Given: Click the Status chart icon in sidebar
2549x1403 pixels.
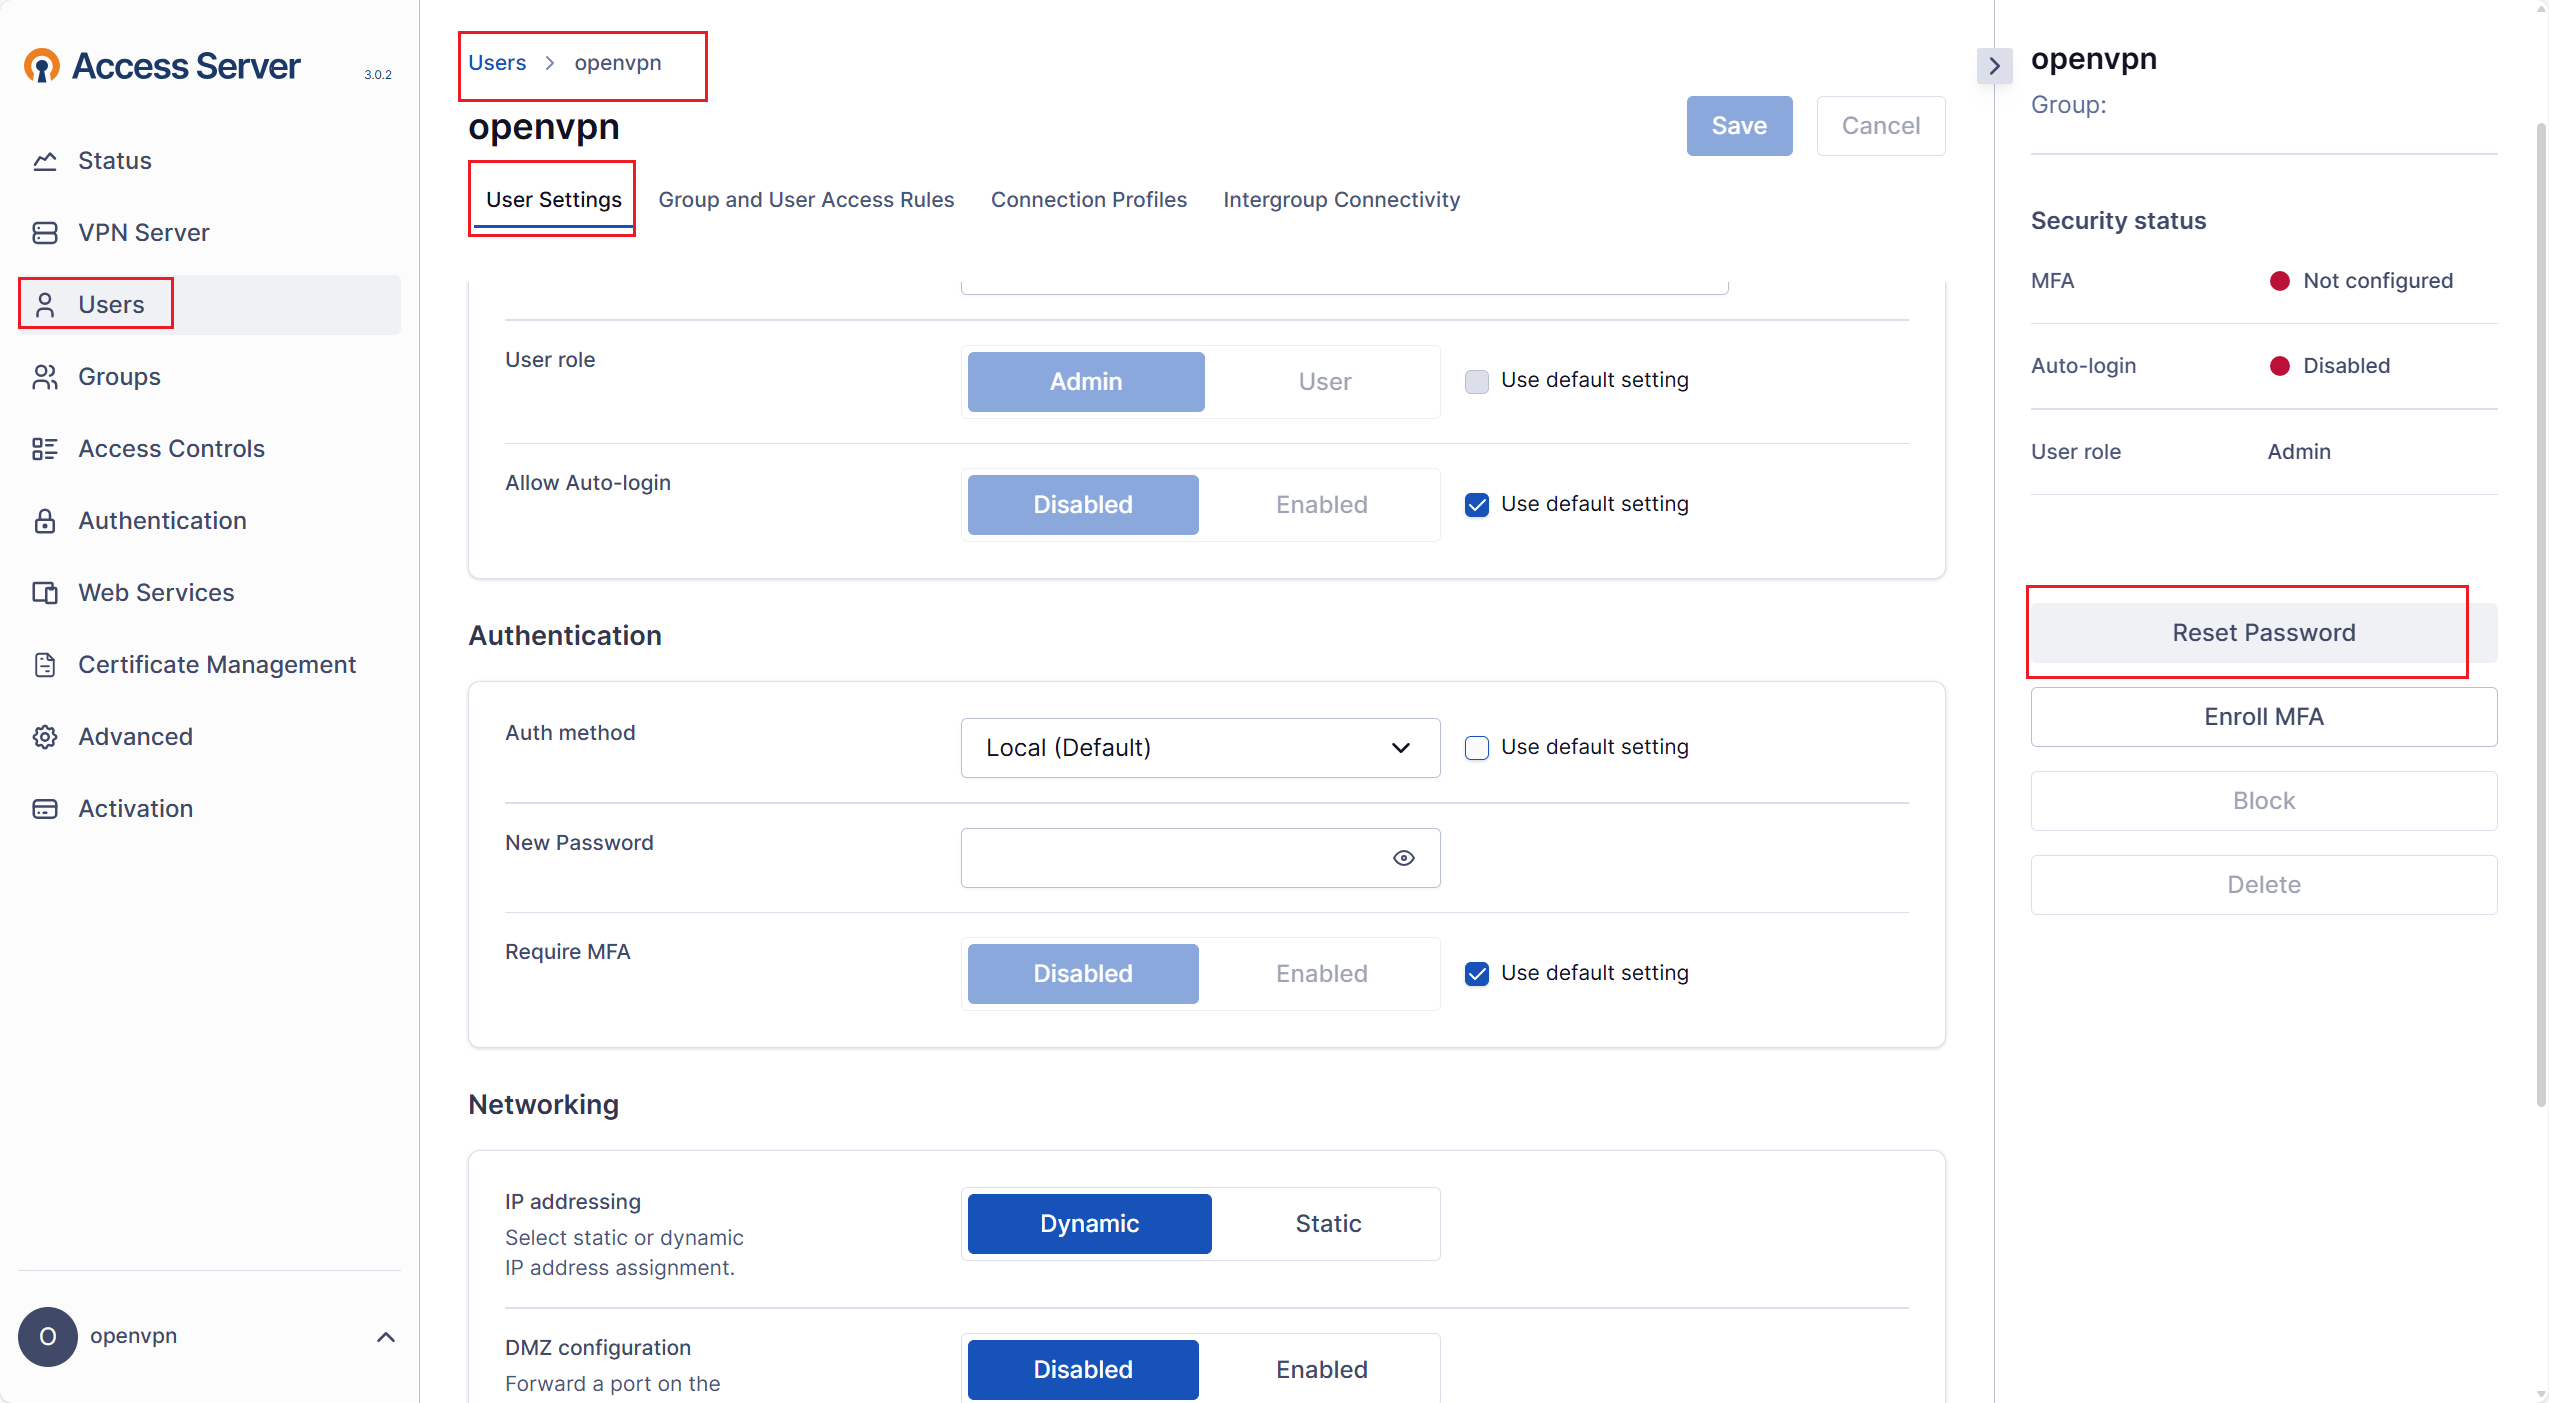Looking at the screenshot, I should (x=45, y=161).
